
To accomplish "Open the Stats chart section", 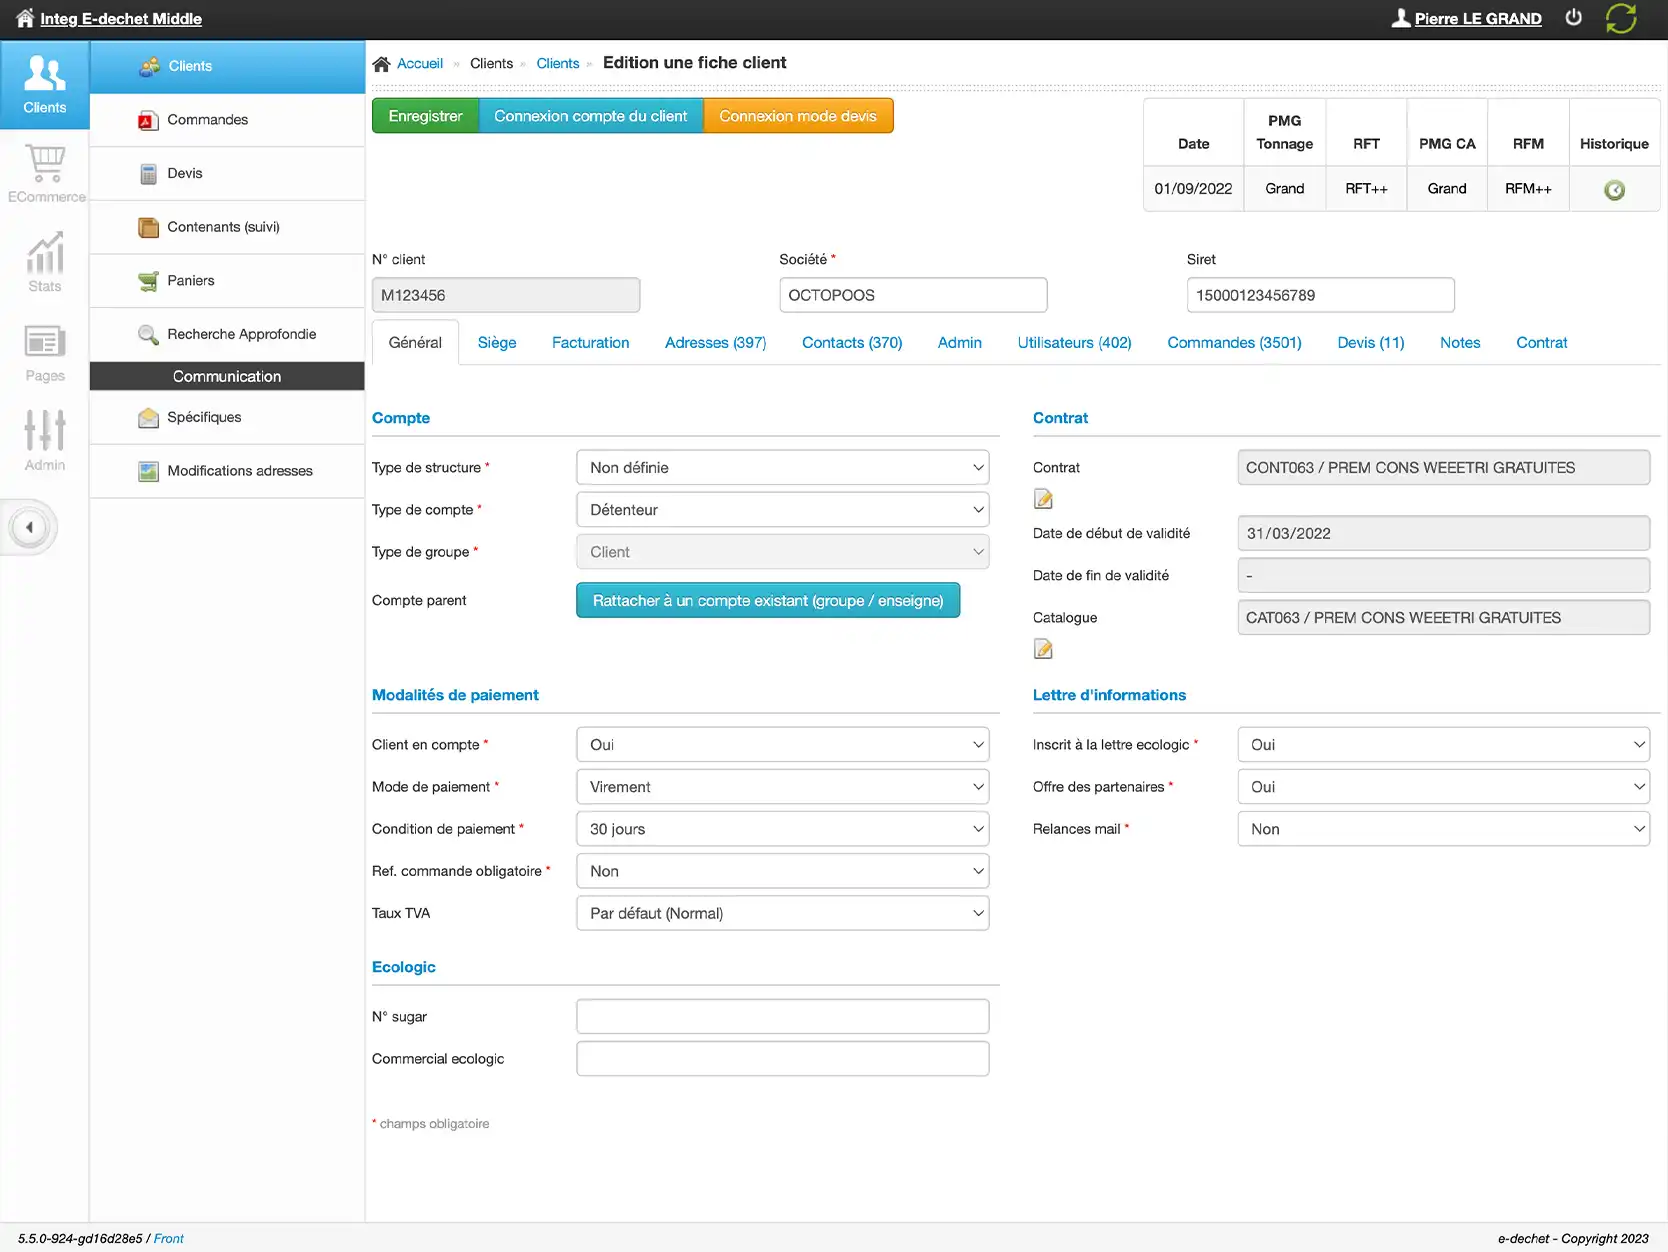I will pos(45,262).
